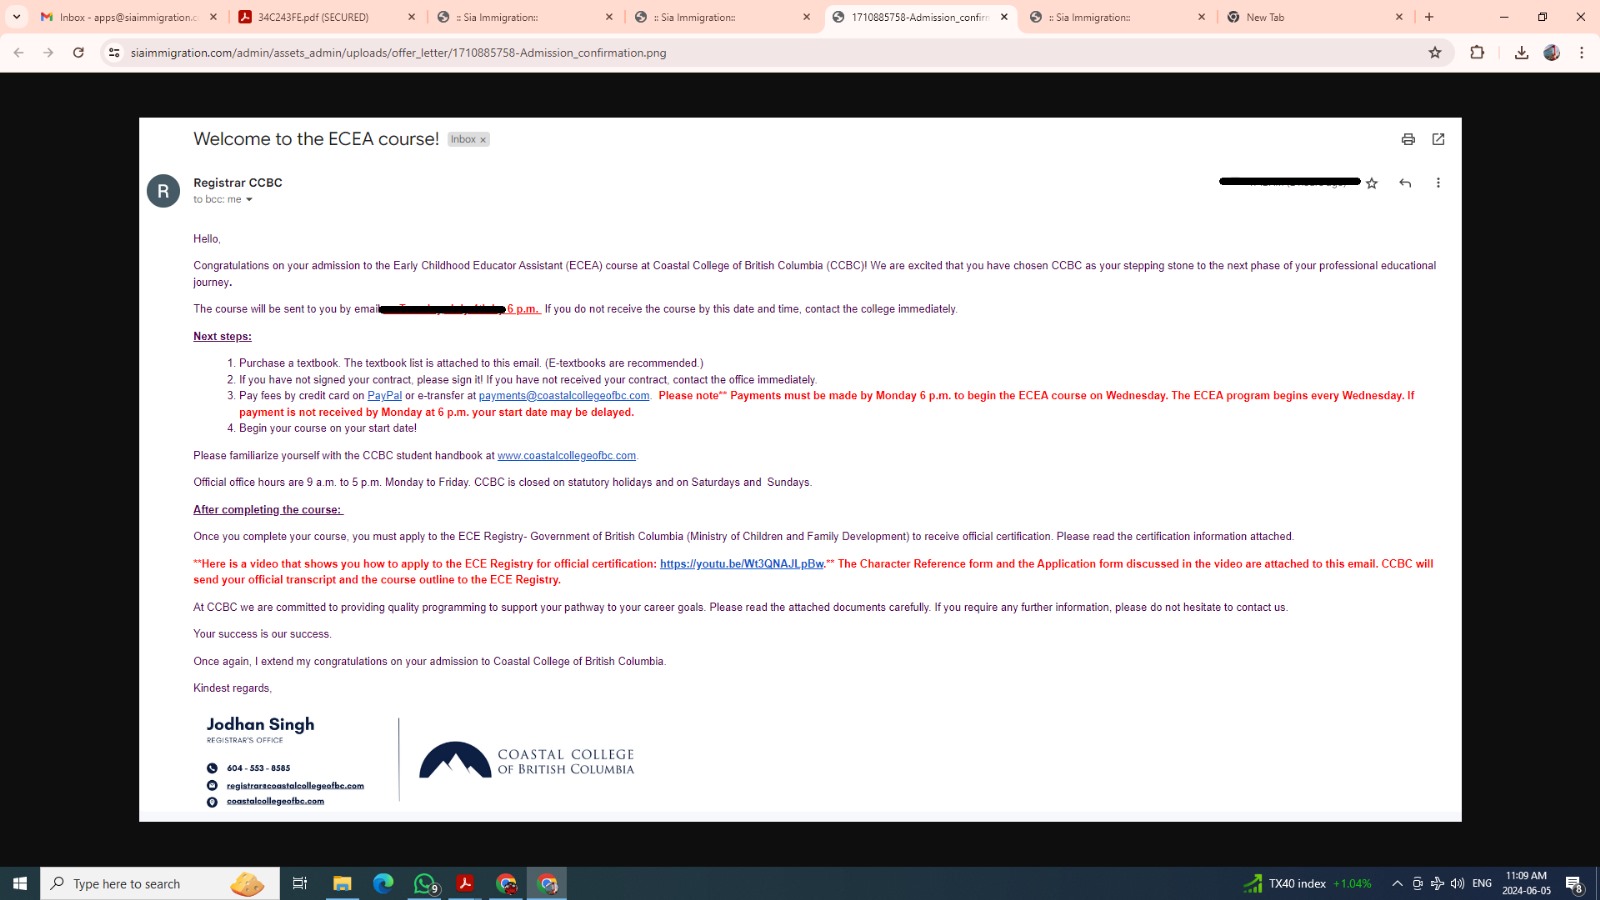Image resolution: width=1600 pixels, height=900 pixels.
Task: Open clock showing 11:09 AM
Action: click(x=1526, y=883)
